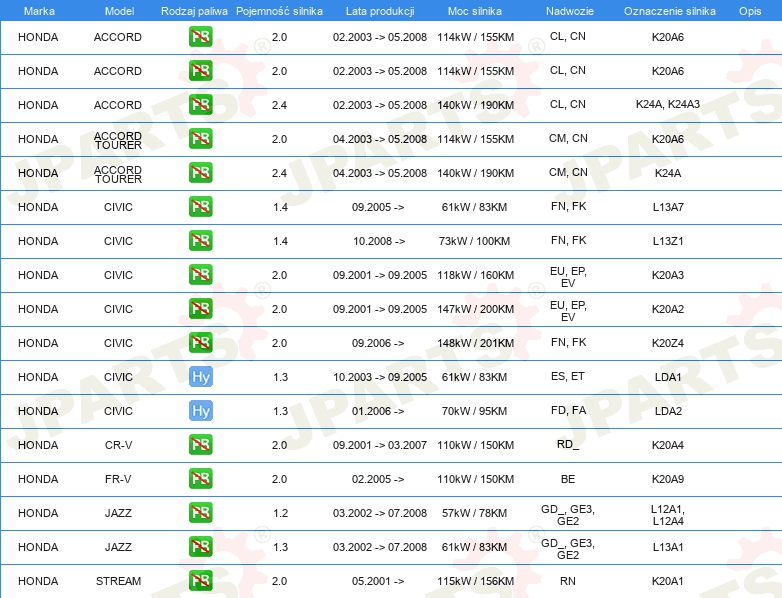Click the power value '147kW / 200KM'
This screenshot has height=598, width=782.
(x=475, y=309)
